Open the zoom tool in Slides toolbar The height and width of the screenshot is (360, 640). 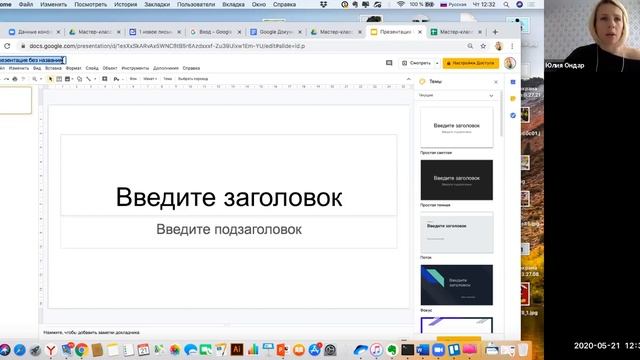coord(35,79)
